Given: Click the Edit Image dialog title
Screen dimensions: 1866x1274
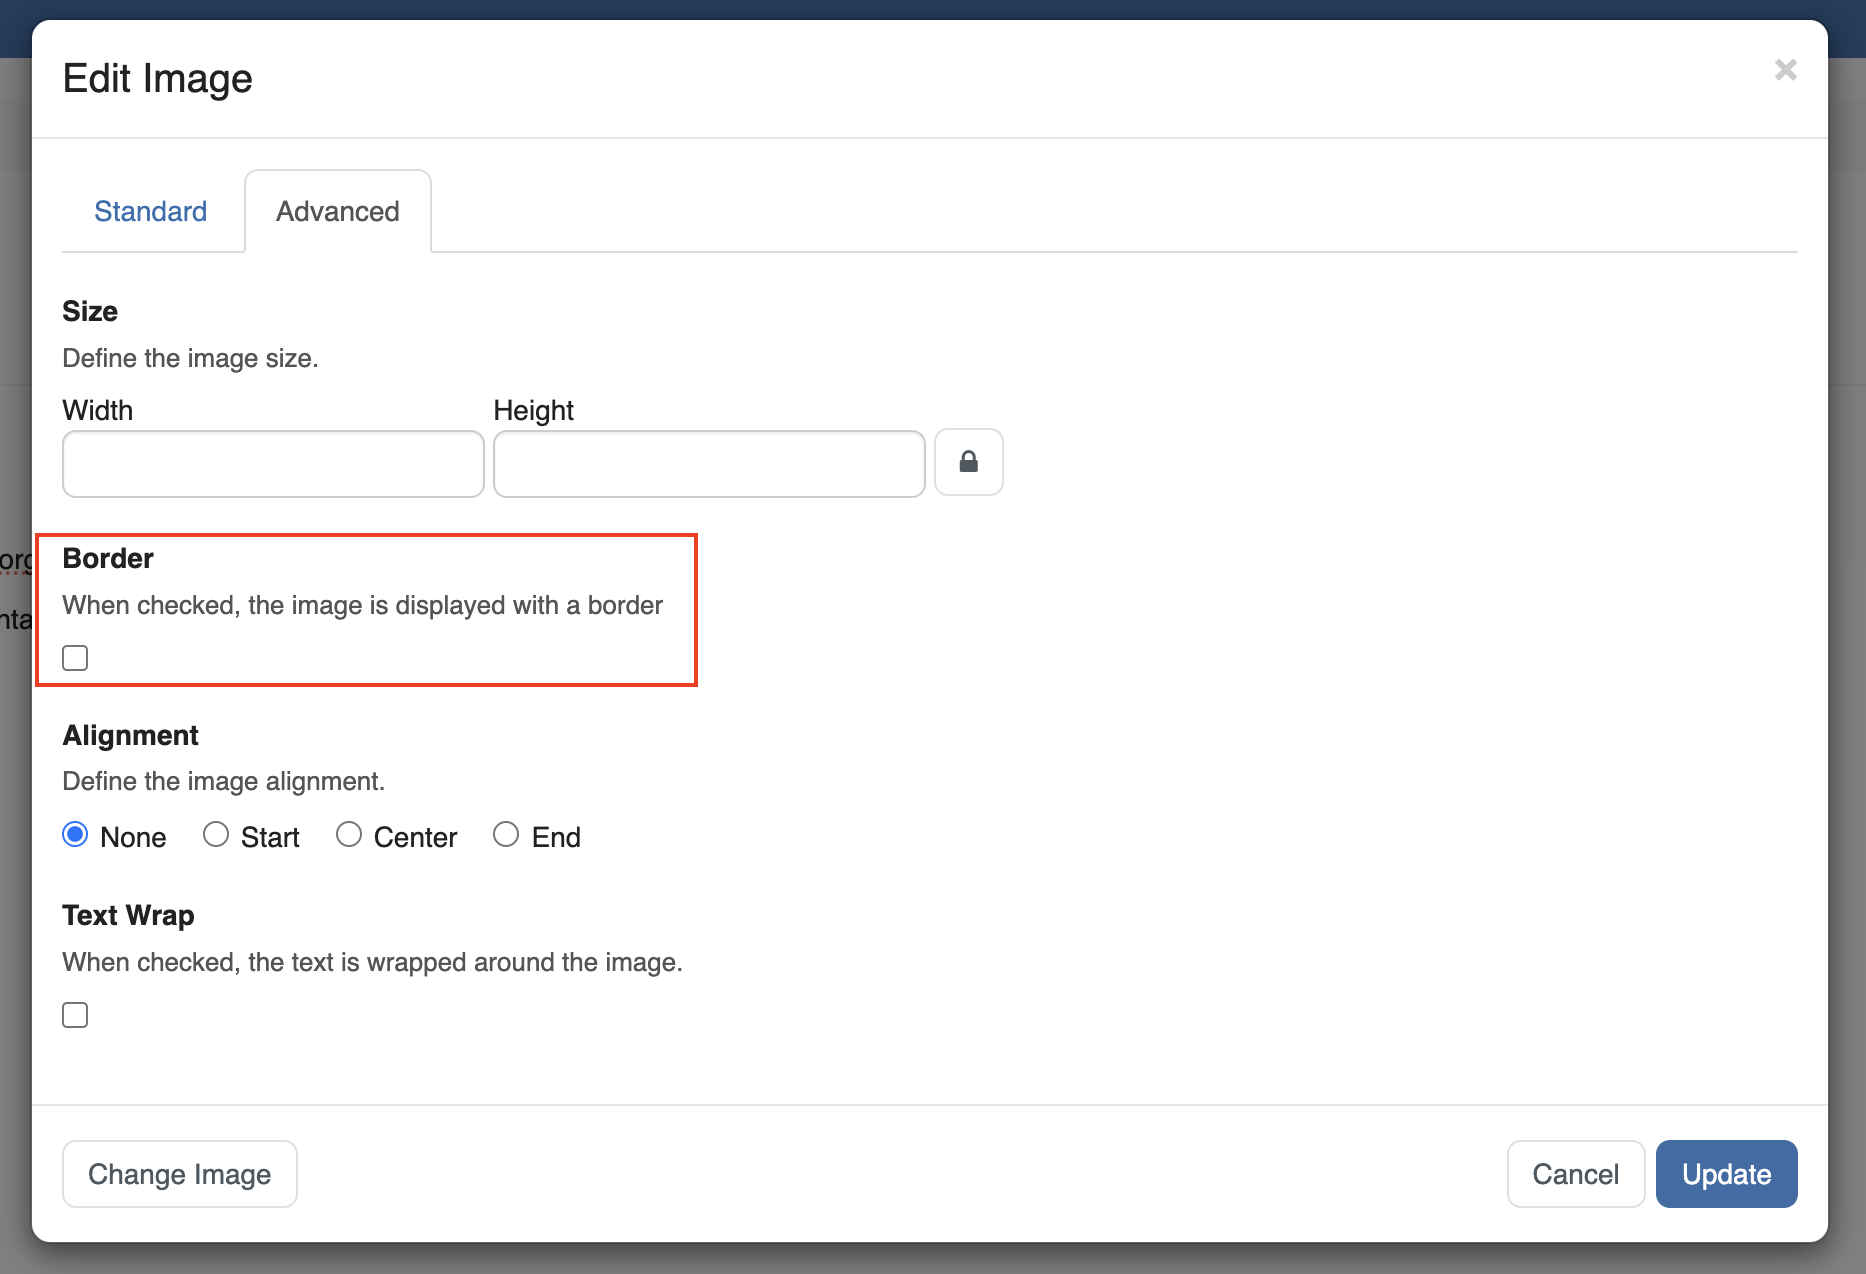Looking at the screenshot, I should [157, 79].
